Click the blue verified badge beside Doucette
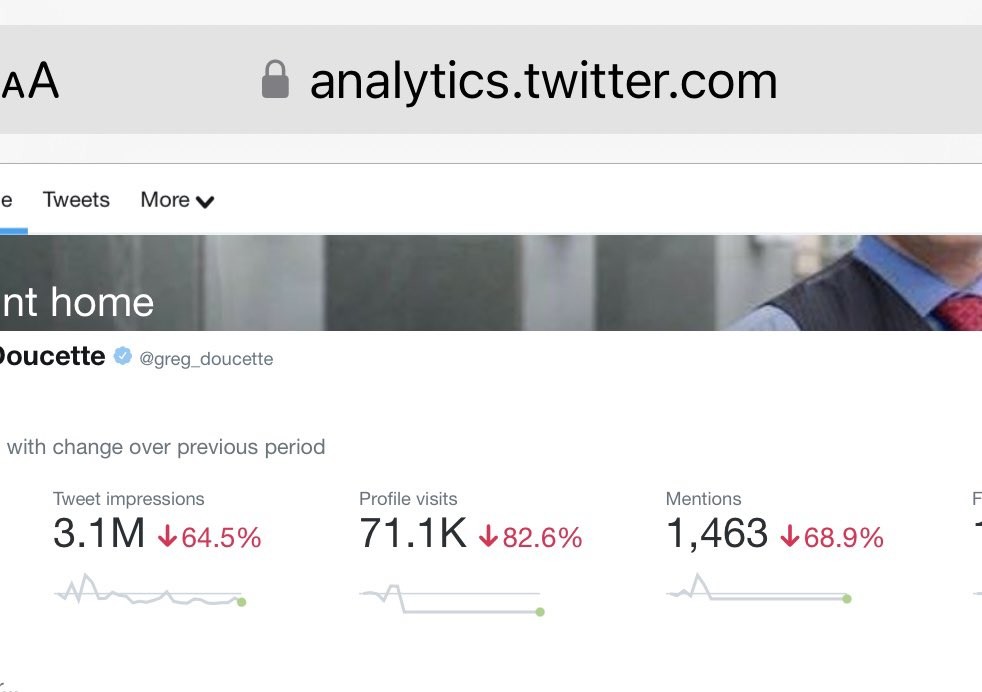The height and width of the screenshot is (692, 982). click(x=122, y=356)
